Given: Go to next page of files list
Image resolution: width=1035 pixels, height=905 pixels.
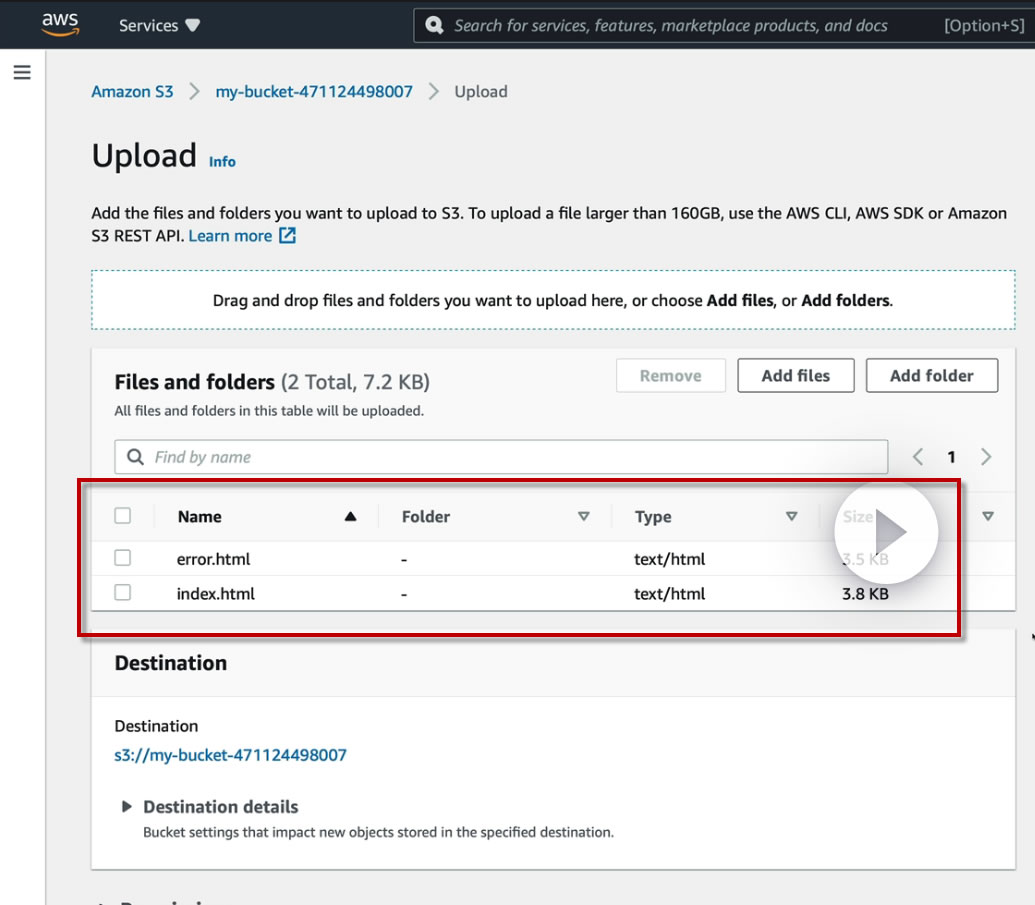Looking at the screenshot, I should [x=986, y=457].
